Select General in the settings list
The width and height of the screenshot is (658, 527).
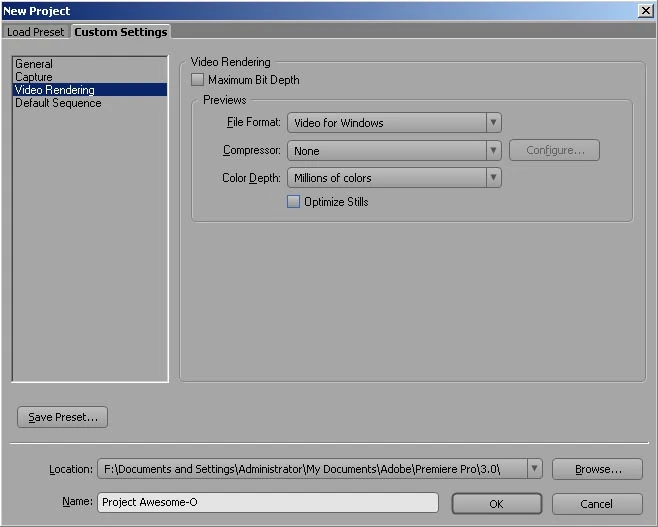pyautogui.click(x=34, y=64)
